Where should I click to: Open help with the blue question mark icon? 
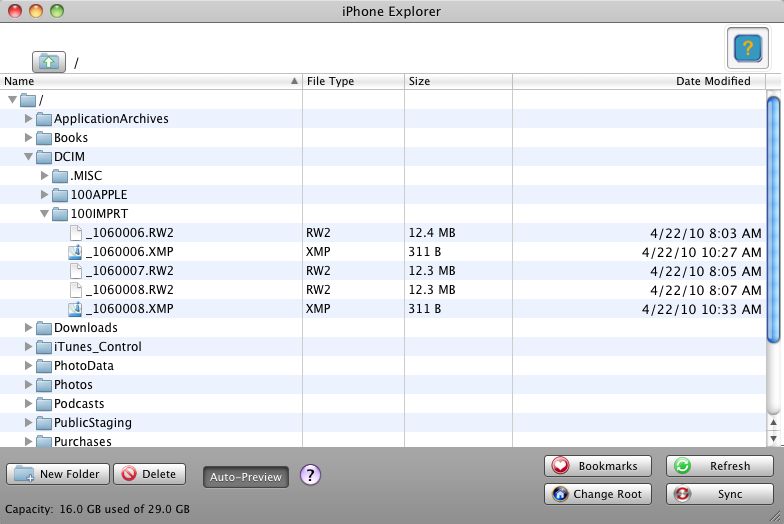pos(748,48)
